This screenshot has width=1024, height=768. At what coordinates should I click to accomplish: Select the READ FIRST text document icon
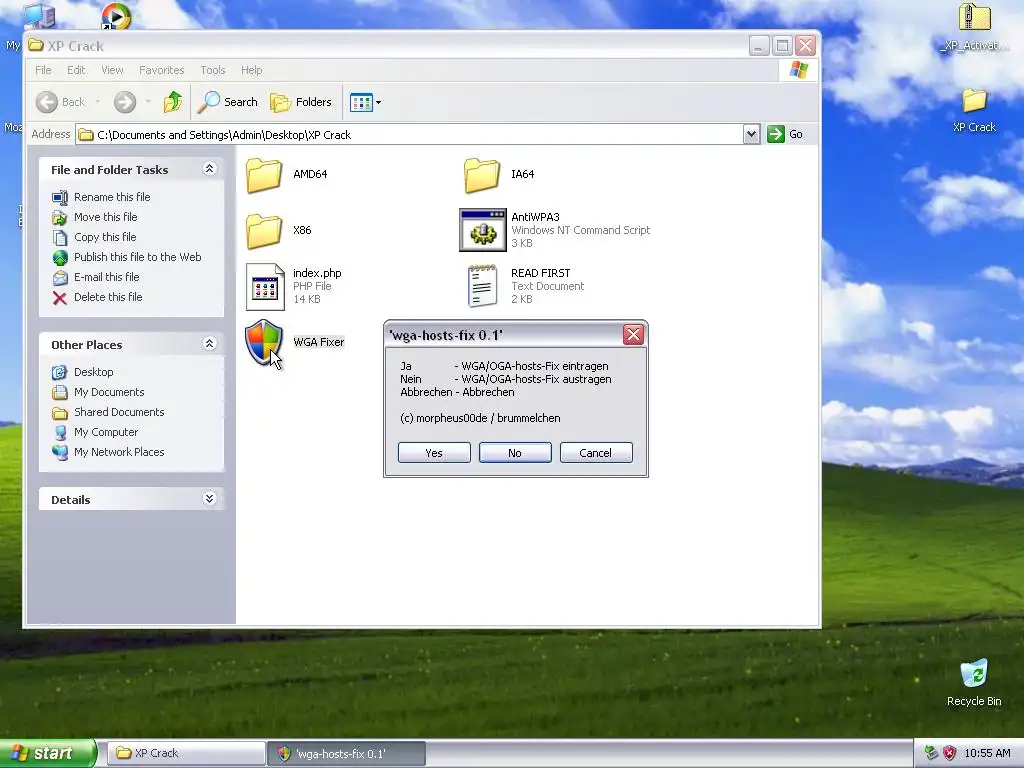click(483, 286)
